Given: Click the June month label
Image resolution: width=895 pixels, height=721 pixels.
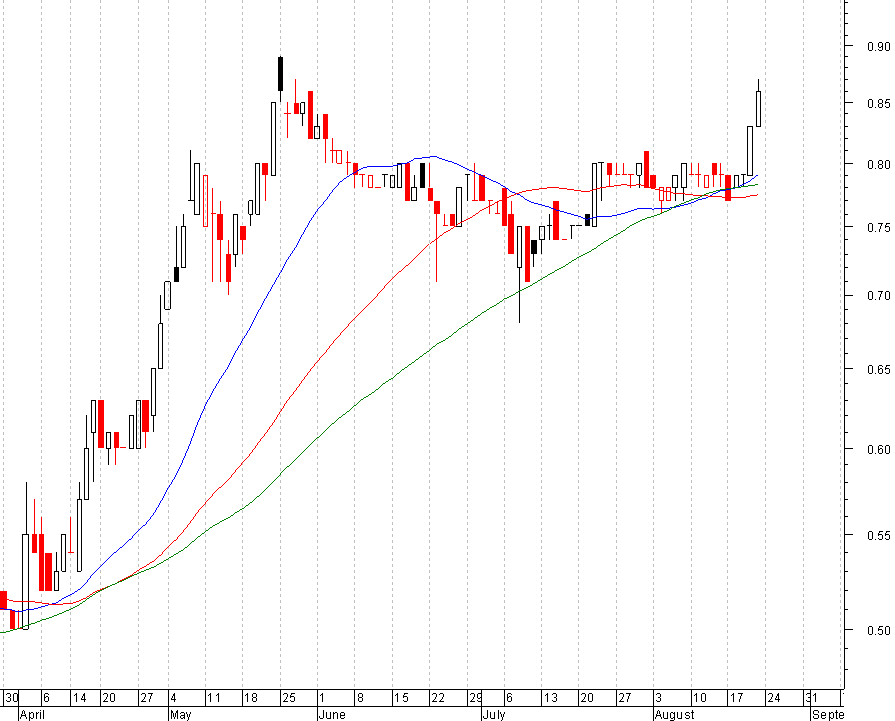Looking at the screenshot, I should pyautogui.click(x=332, y=715).
